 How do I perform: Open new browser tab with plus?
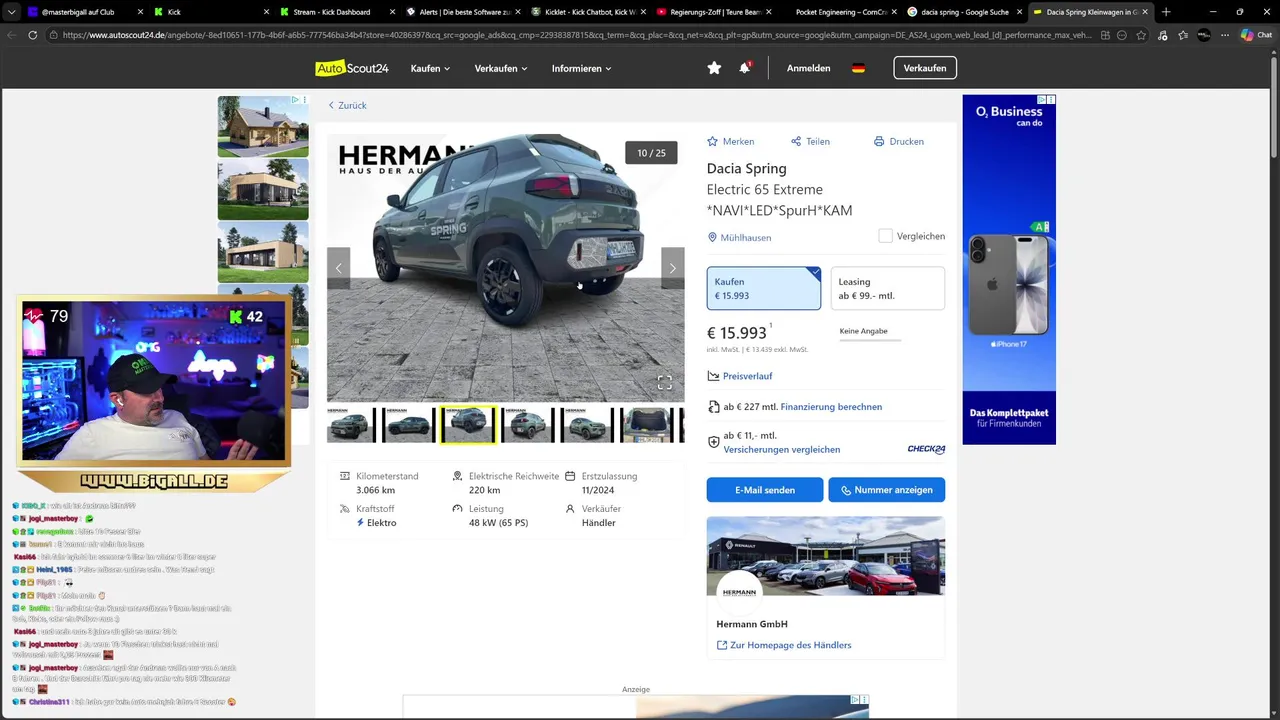pyautogui.click(x=1166, y=12)
